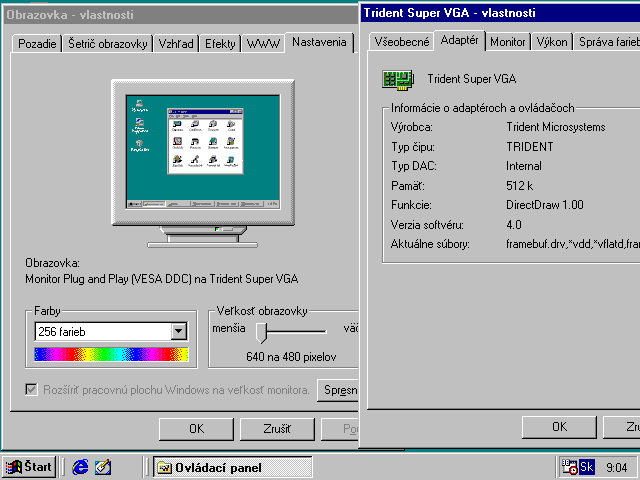Click the Start button
Screen dimensions: 640x480
point(29,467)
